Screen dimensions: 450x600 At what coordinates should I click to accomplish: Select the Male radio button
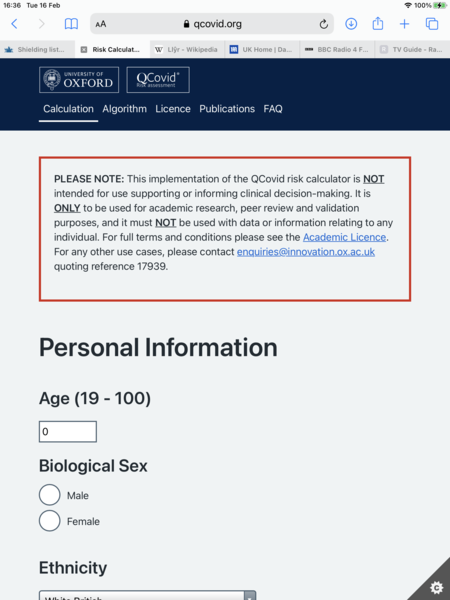(49, 495)
